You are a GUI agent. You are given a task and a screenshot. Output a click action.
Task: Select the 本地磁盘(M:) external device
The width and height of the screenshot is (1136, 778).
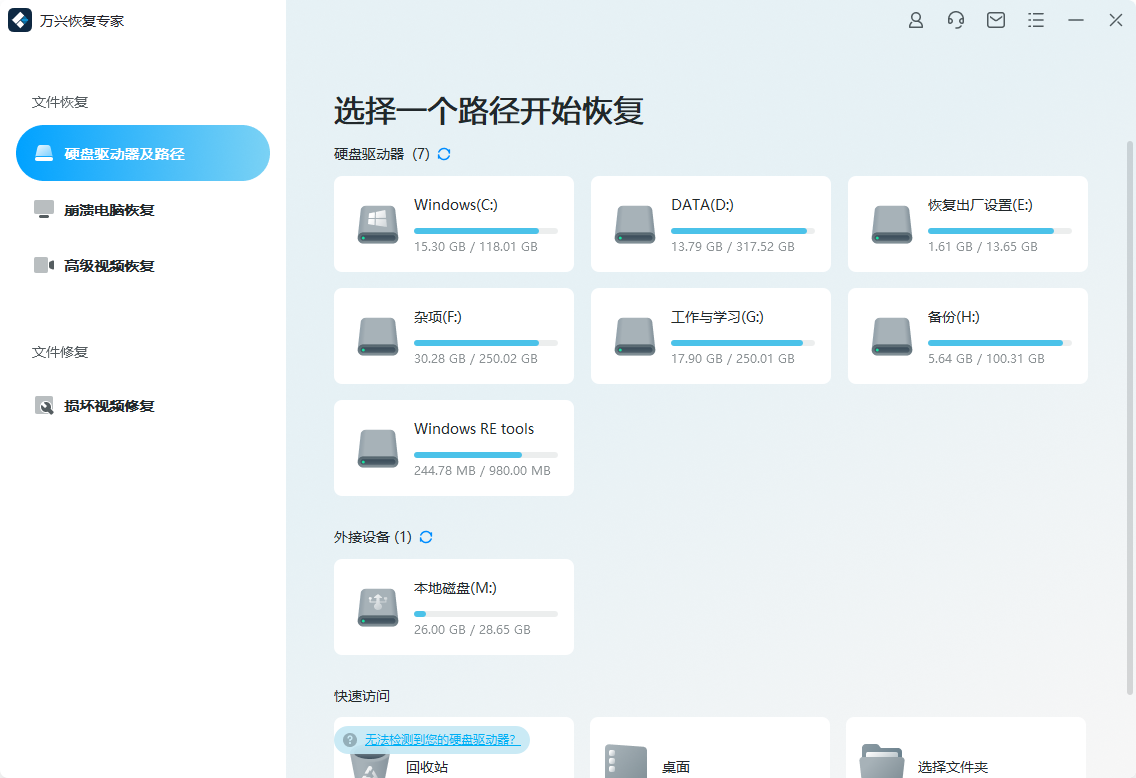(453, 607)
